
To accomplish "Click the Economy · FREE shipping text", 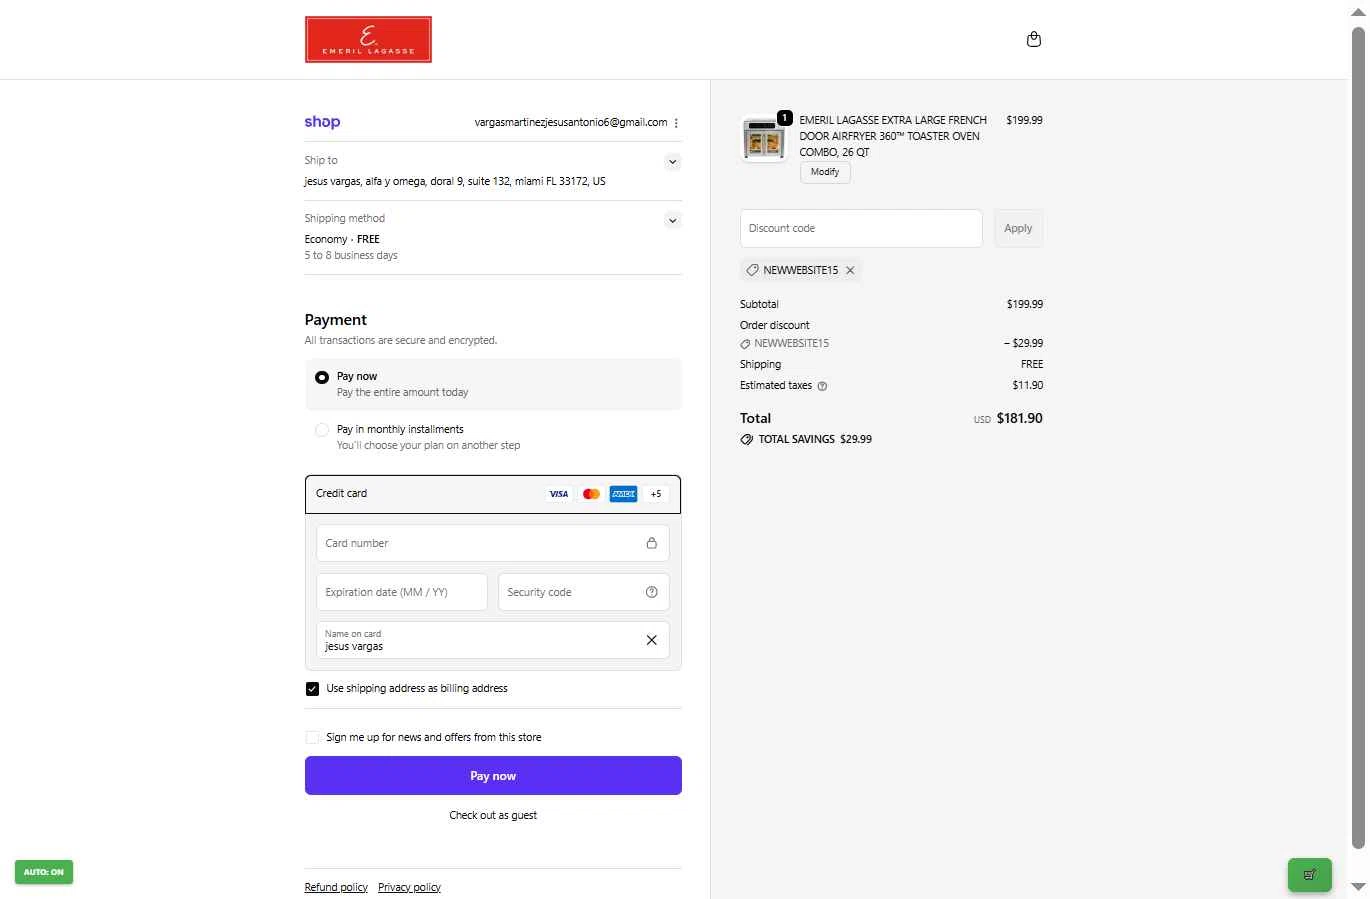I will pyautogui.click(x=342, y=239).
